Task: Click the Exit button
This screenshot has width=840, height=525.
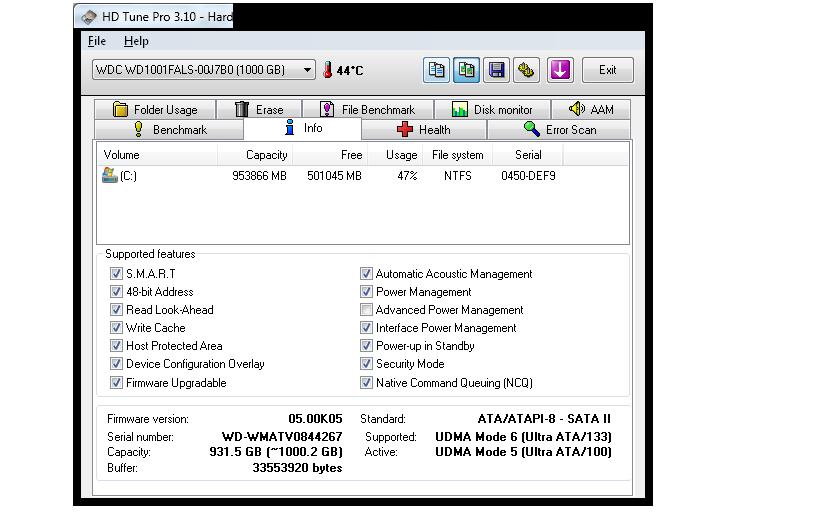Action: point(607,70)
